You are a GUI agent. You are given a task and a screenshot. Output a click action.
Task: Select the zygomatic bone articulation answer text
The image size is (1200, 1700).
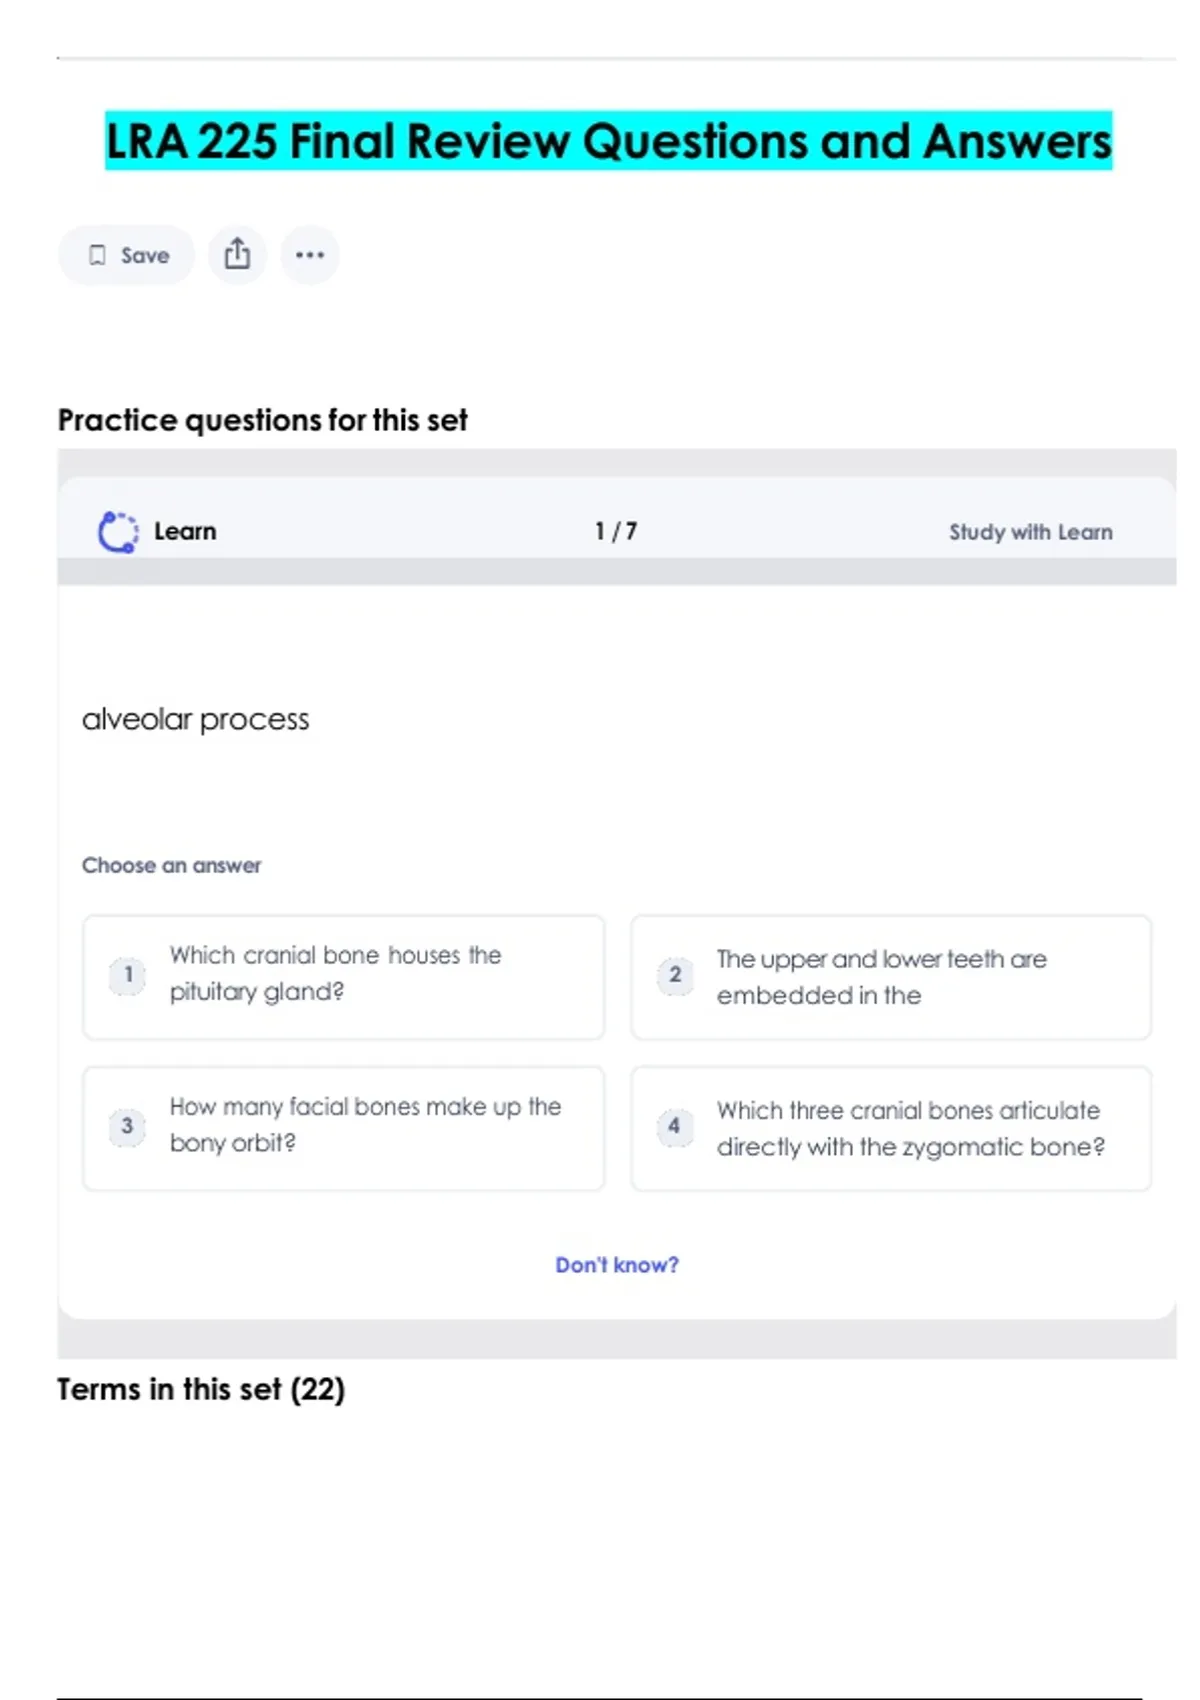[910, 1129]
